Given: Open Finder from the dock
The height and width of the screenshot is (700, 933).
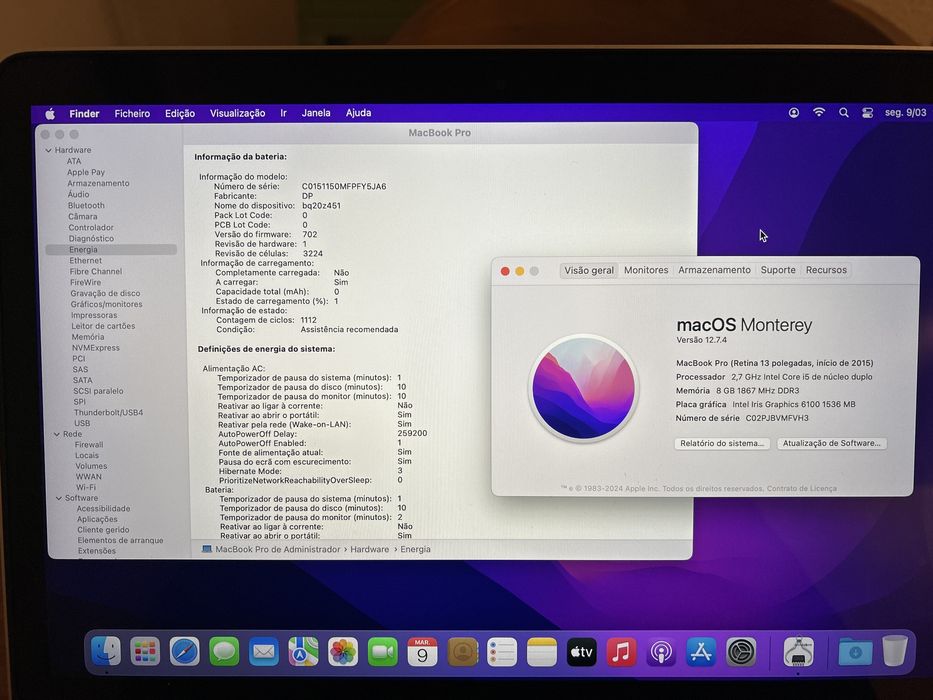Looking at the screenshot, I should point(107,651).
